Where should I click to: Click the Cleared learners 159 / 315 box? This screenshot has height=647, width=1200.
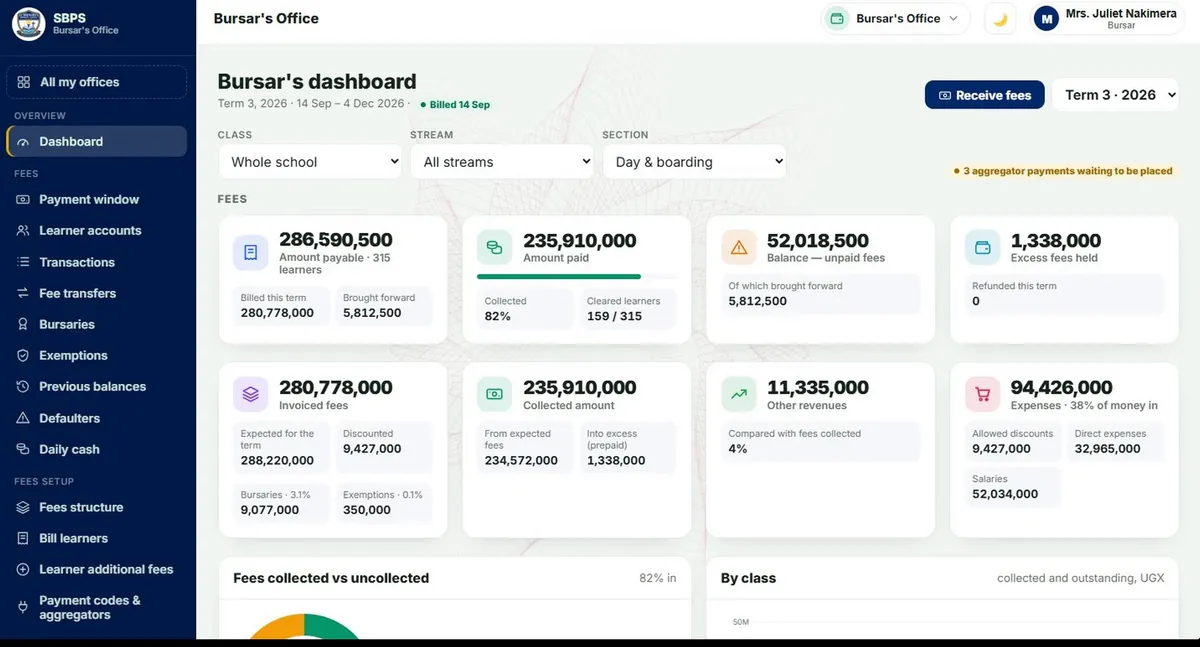coord(628,309)
